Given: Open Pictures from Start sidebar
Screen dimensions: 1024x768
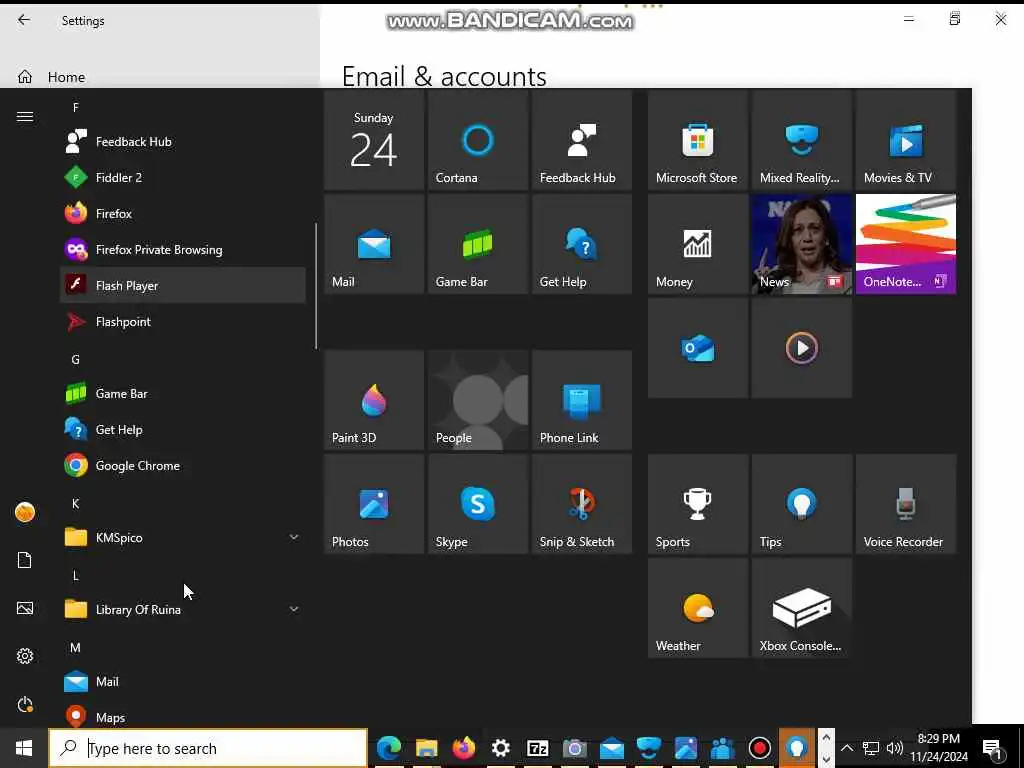Looking at the screenshot, I should click(25, 609).
